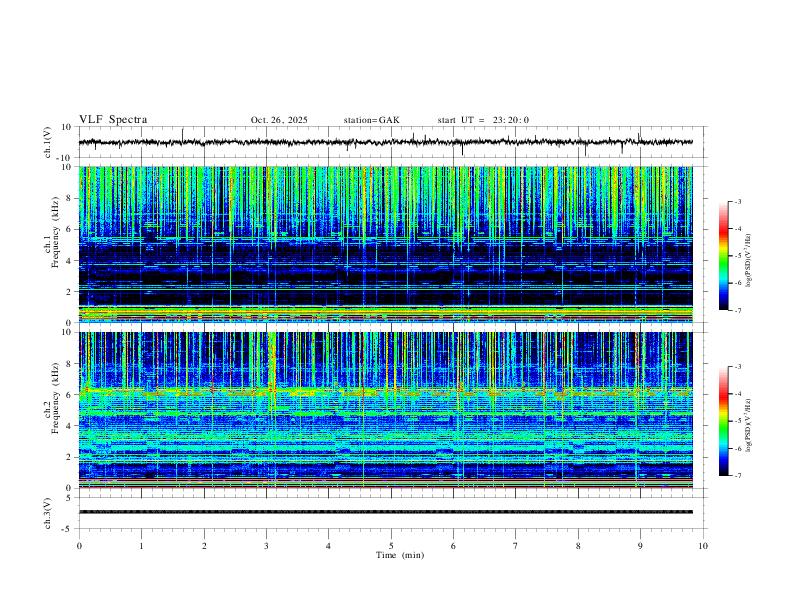Click the "7" tick on the time axis
The image size is (792, 612).
tap(516, 546)
